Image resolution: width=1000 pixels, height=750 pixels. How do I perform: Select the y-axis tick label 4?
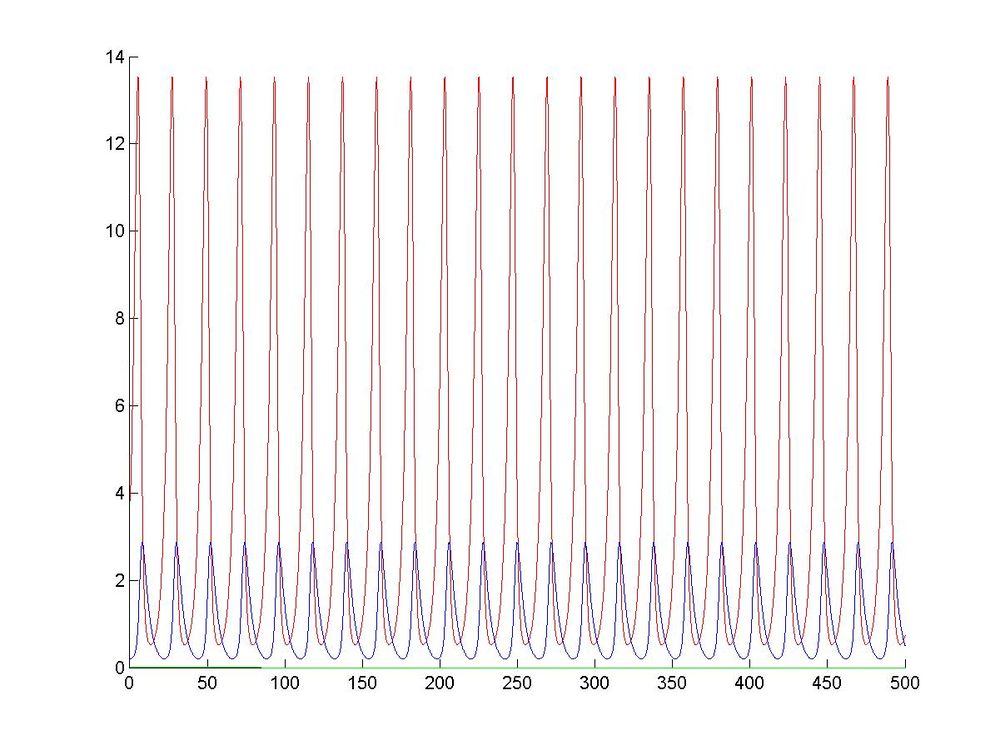[x=118, y=493]
